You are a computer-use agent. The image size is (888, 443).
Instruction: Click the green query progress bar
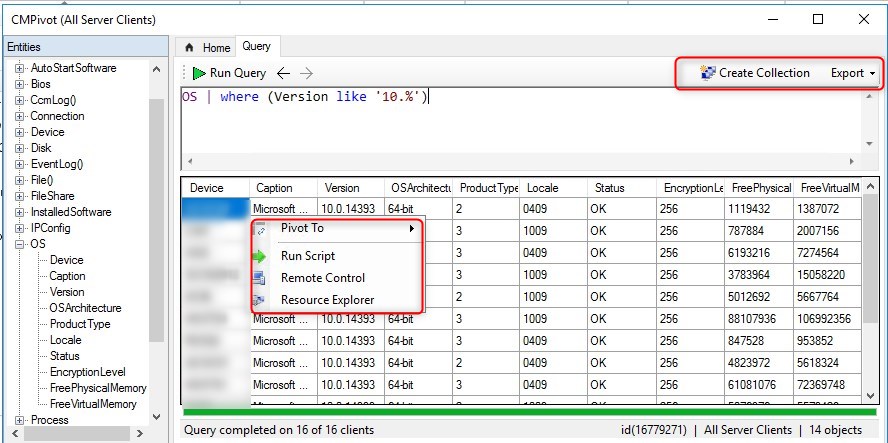pyautogui.click(x=529, y=412)
